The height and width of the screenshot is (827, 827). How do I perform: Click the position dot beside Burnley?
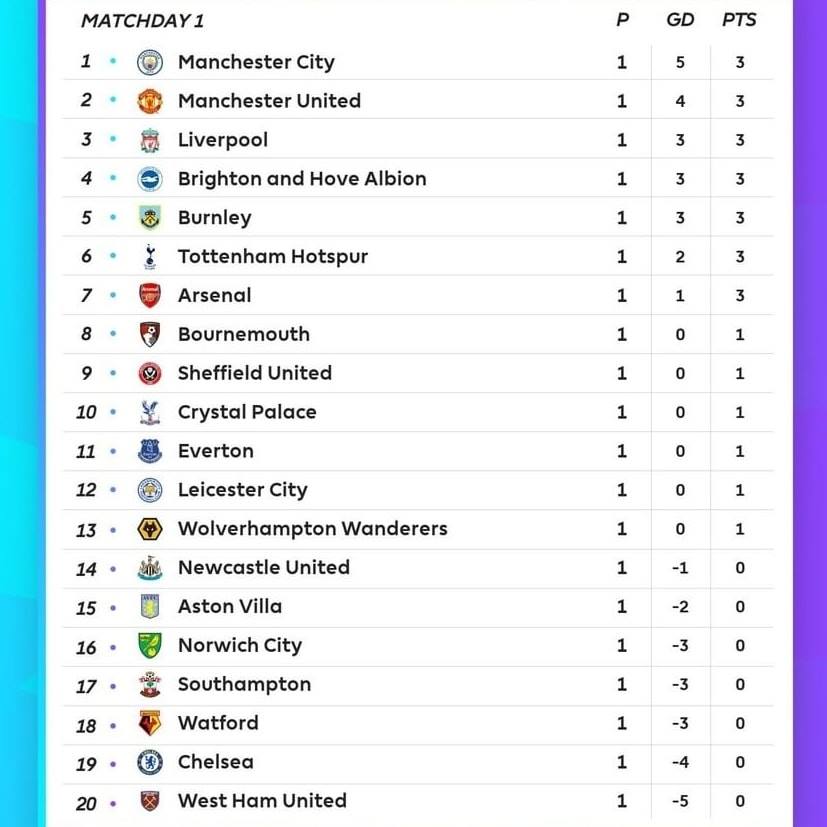[x=113, y=217]
